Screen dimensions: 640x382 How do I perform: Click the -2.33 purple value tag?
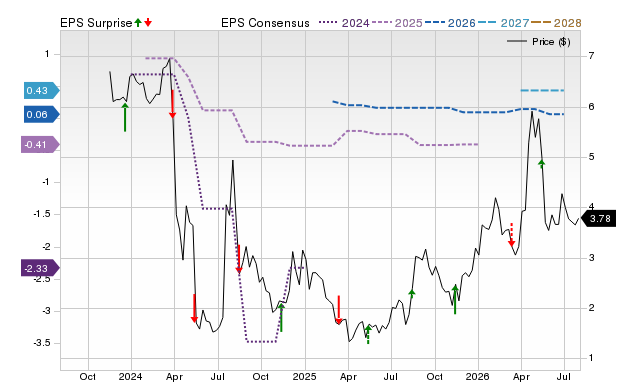click(40, 268)
